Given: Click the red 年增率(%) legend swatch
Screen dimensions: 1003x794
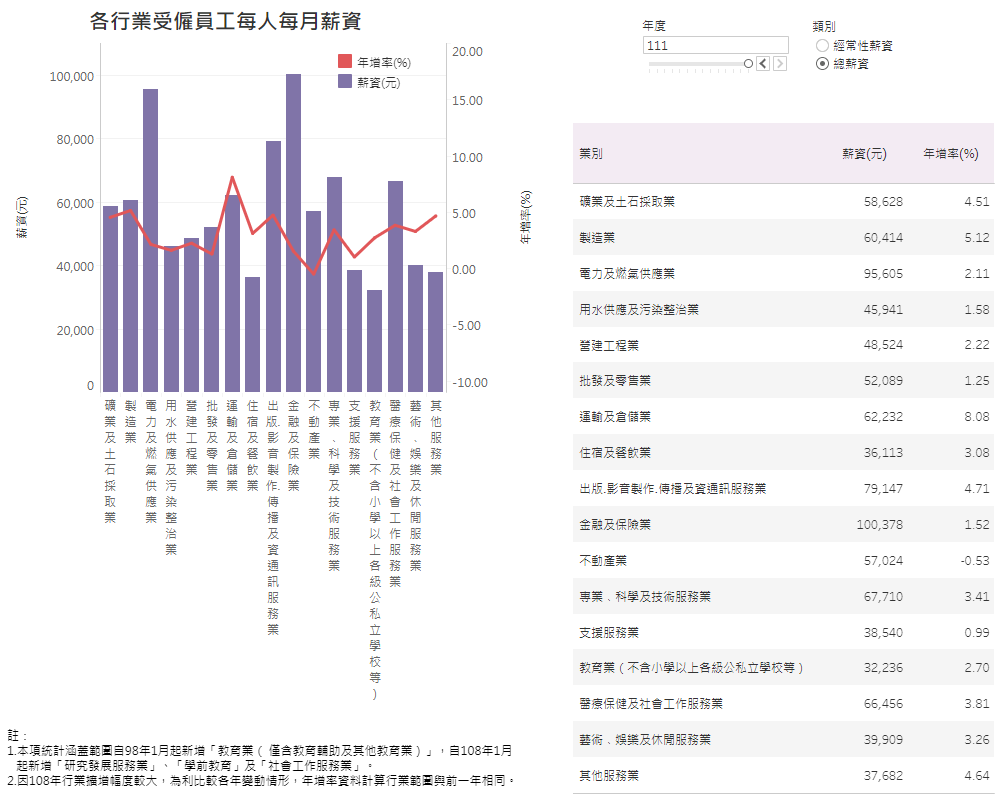Looking at the screenshot, I should pyautogui.click(x=345, y=61).
